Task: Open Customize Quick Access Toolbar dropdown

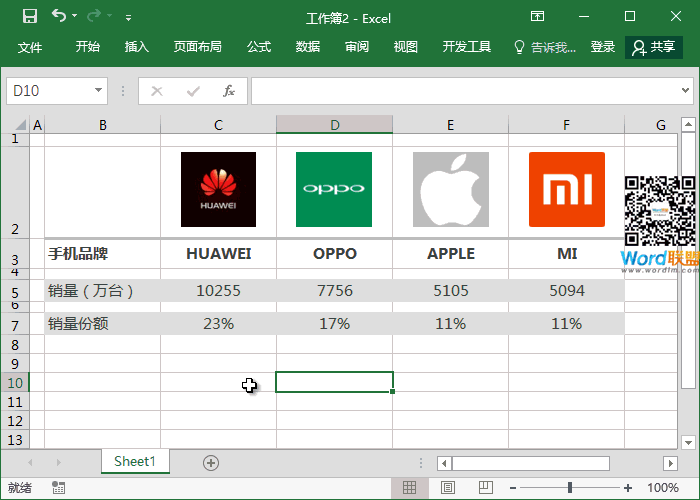Action: [x=128, y=18]
